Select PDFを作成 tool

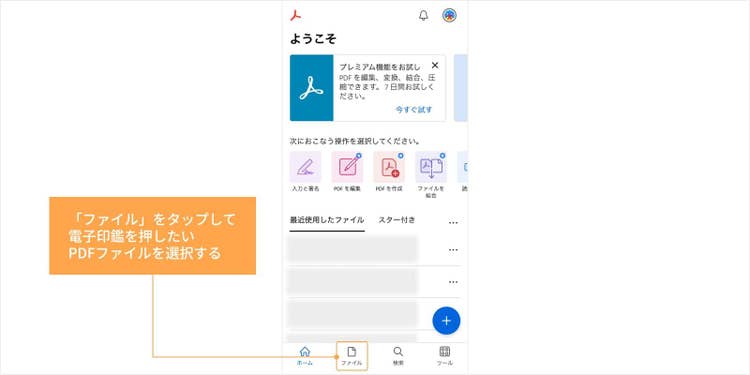coord(389,172)
